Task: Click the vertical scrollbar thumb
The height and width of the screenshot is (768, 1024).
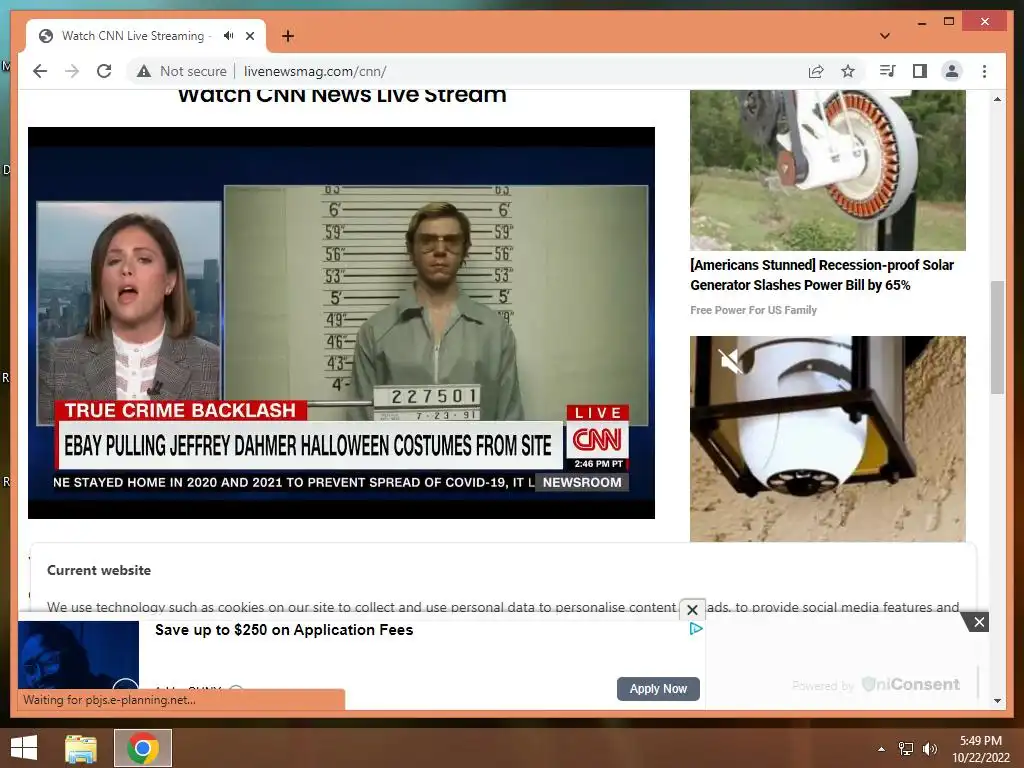Action: coord(997,337)
